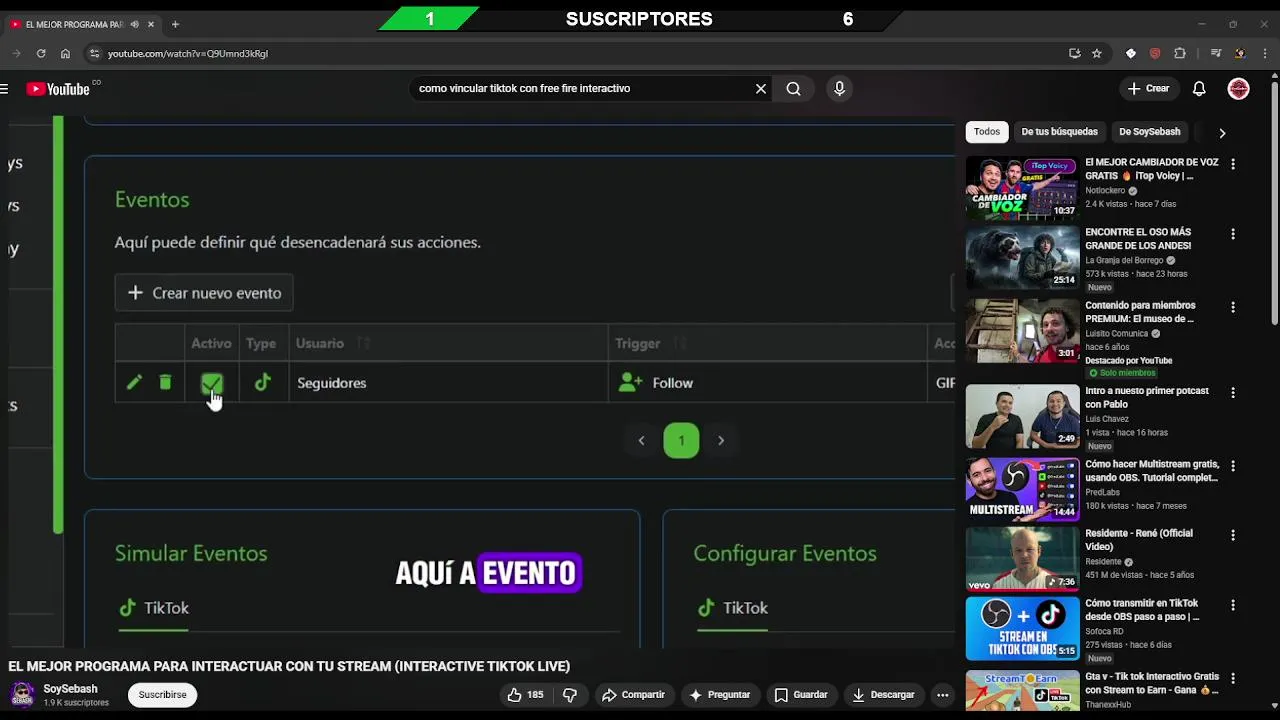Open options menu for Cómo transmitir en TikTok video

tap(1233, 605)
